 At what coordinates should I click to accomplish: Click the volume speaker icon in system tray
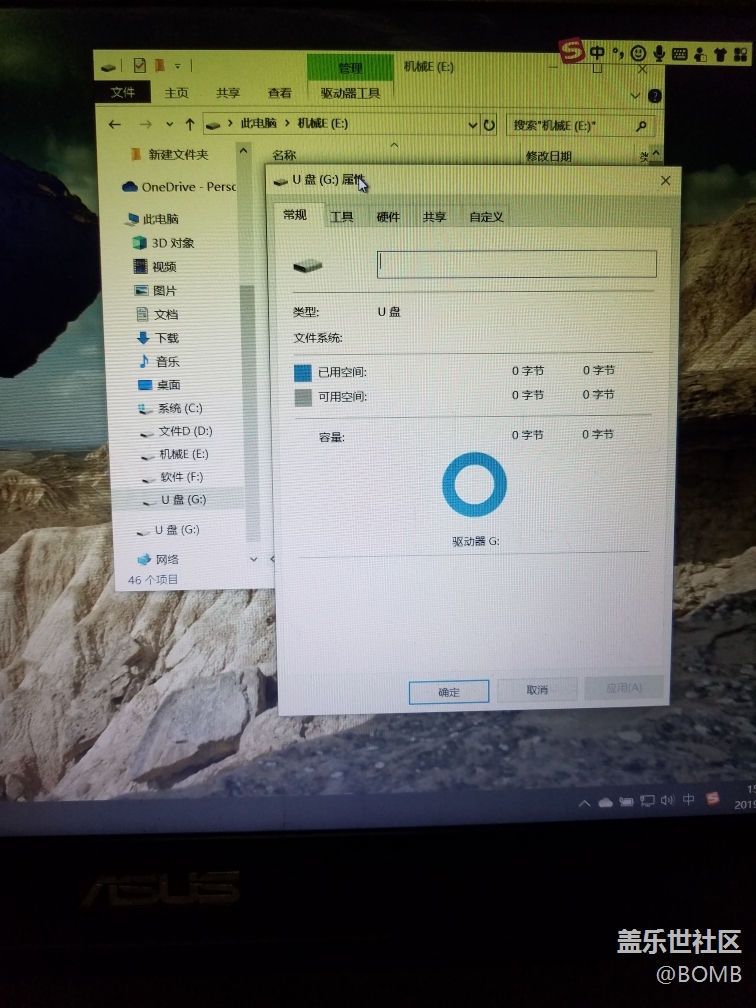coord(668,801)
